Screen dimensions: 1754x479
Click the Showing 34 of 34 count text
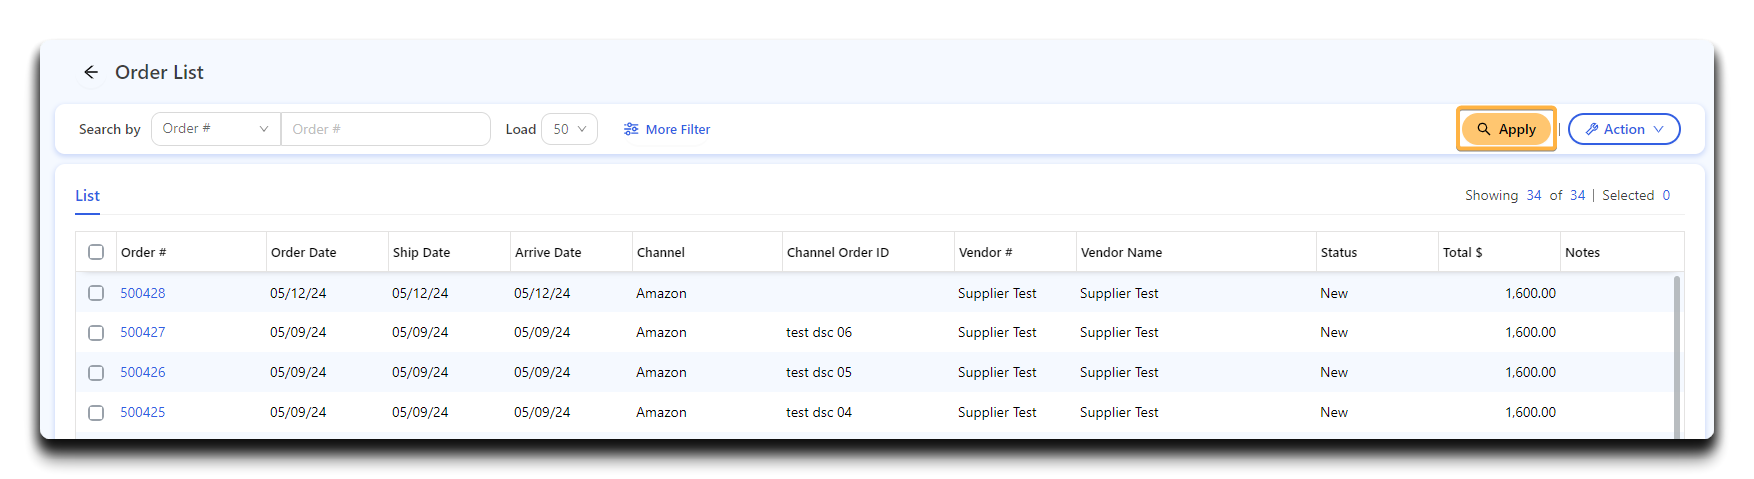[x=1525, y=195]
